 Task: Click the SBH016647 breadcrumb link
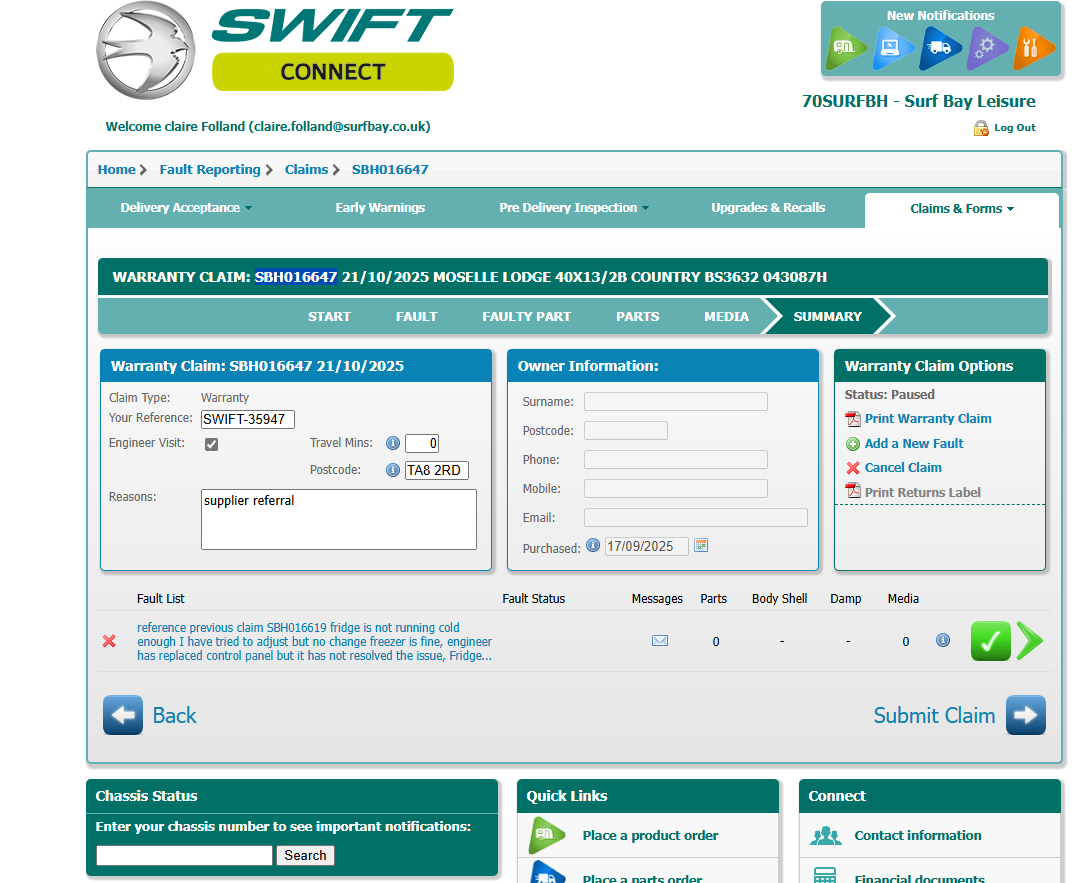coord(390,170)
